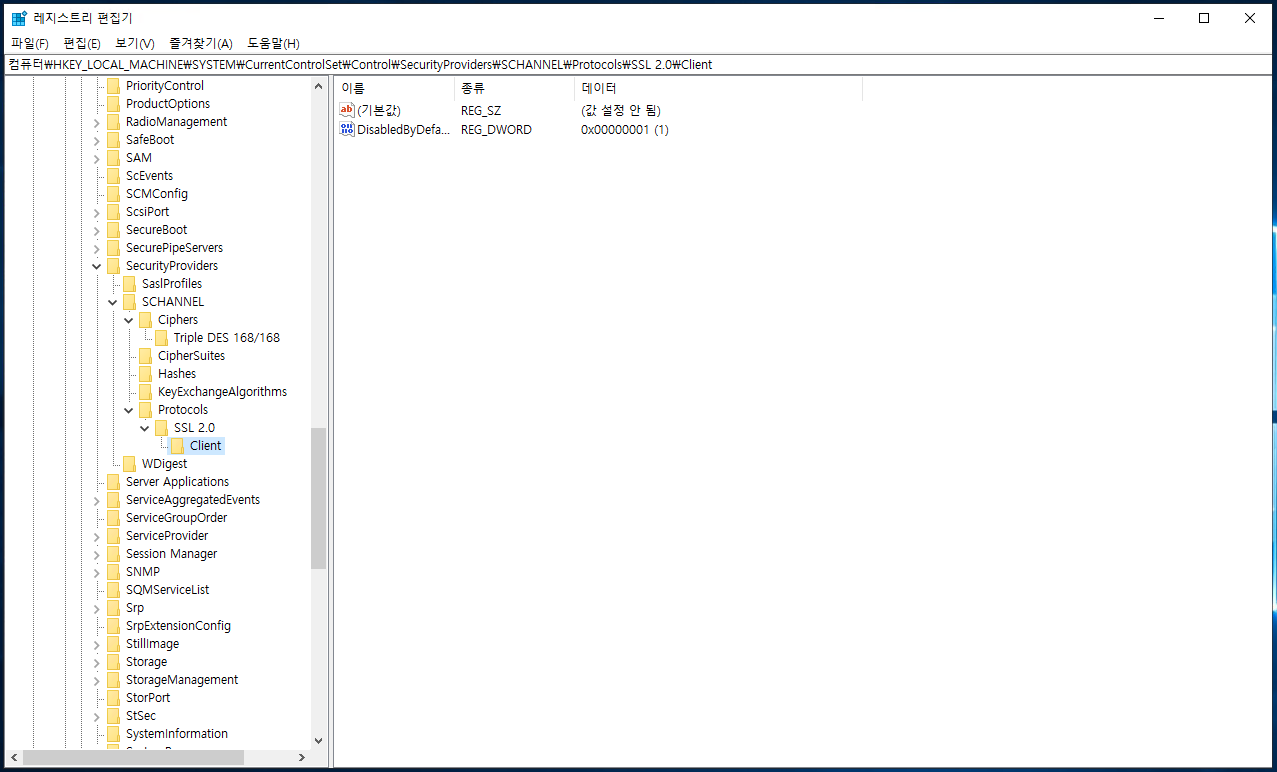Click the SecureBoot folder icon
The height and width of the screenshot is (772, 1277).
tap(113, 230)
